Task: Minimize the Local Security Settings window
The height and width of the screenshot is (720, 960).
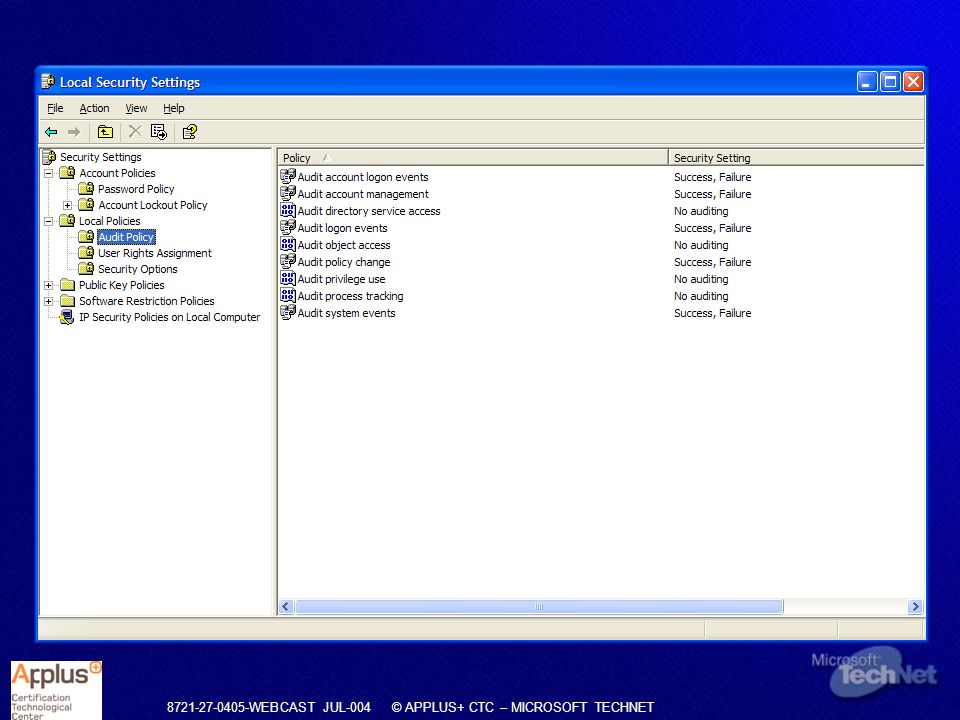Action: [867, 81]
